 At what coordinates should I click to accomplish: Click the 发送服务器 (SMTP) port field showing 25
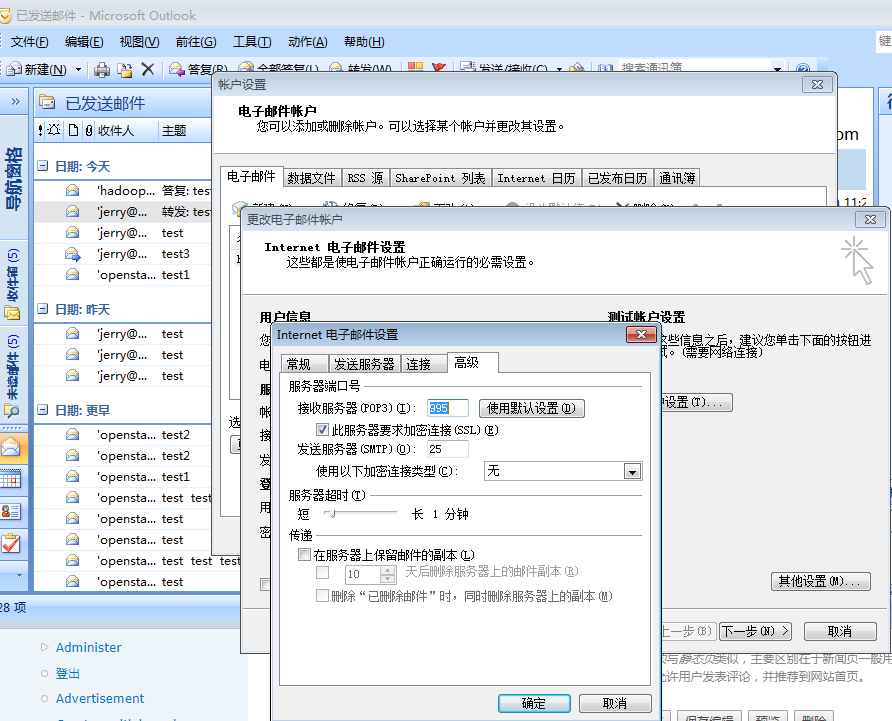click(448, 449)
